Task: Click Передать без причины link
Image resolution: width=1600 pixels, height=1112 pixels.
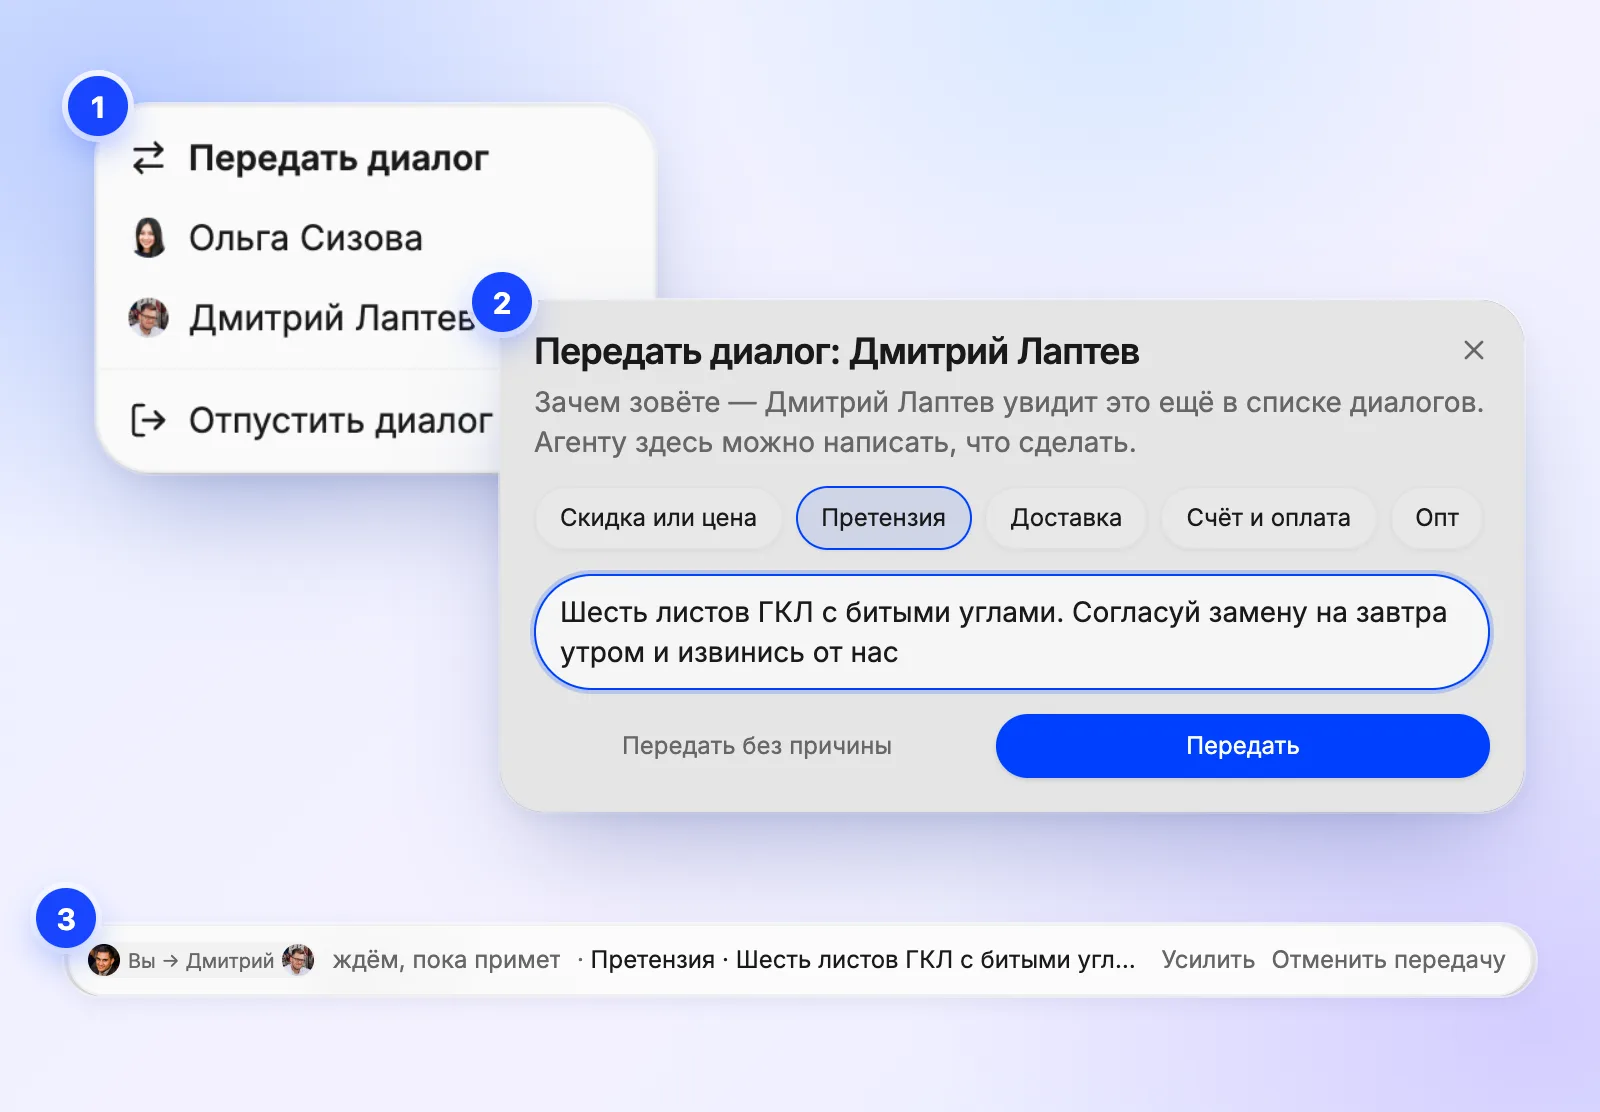Action: pyautogui.click(x=757, y=746)
